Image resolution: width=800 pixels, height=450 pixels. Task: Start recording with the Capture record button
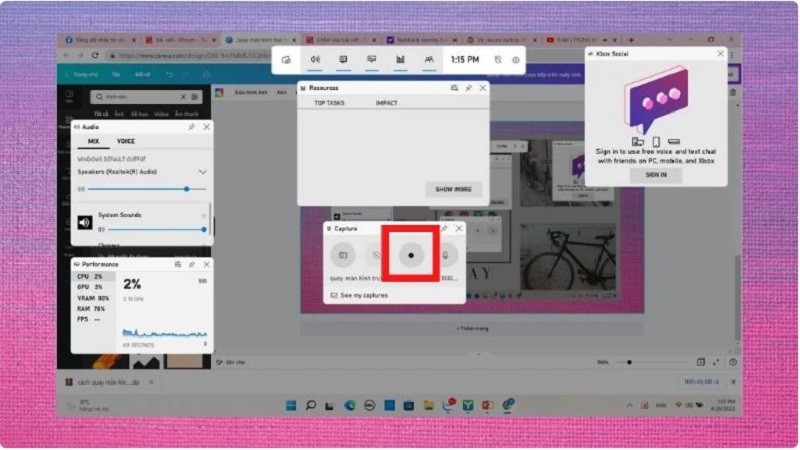410,256
